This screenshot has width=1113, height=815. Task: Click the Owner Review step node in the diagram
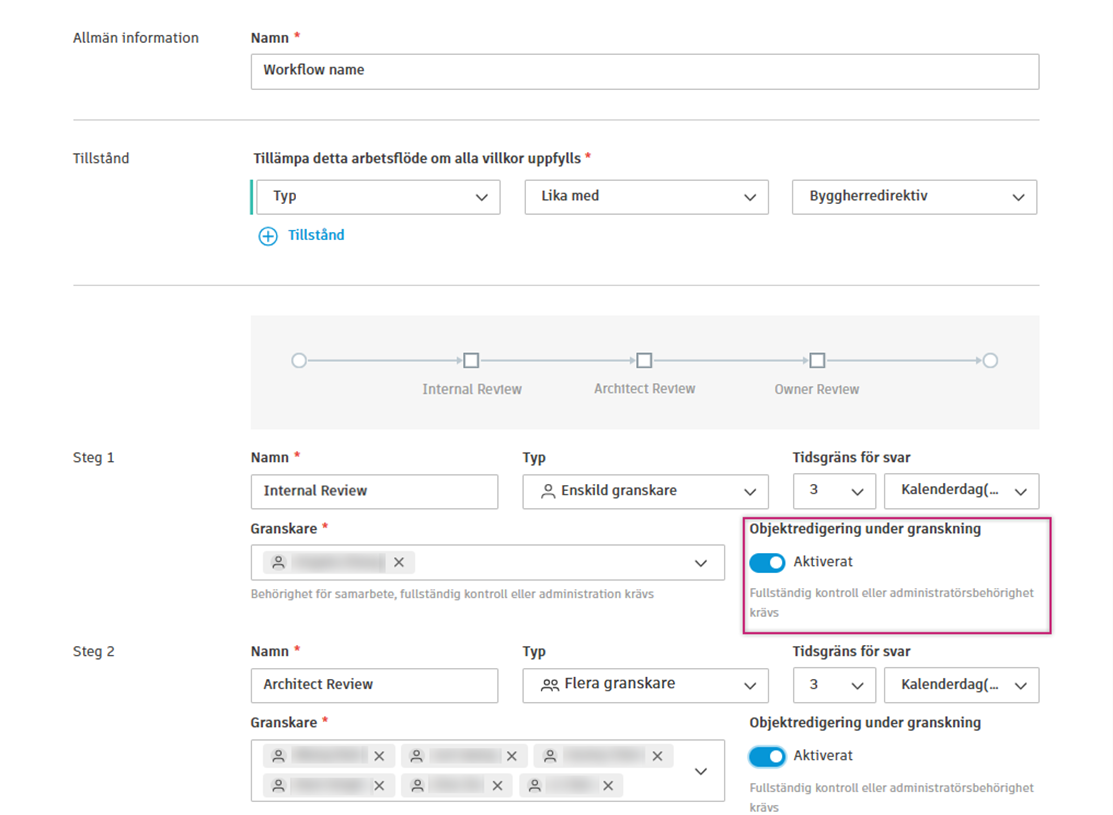(817, 361)
